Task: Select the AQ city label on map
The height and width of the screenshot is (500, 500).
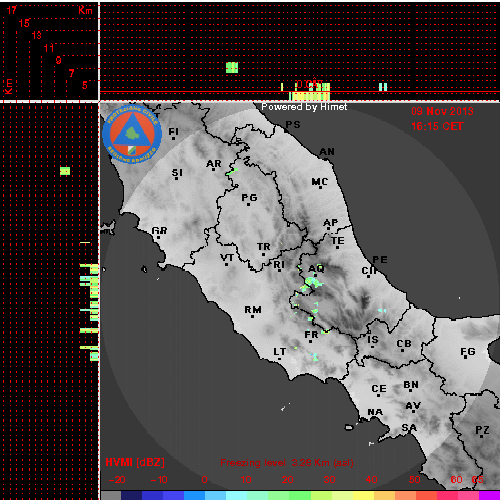Action: tap(316, 268)
